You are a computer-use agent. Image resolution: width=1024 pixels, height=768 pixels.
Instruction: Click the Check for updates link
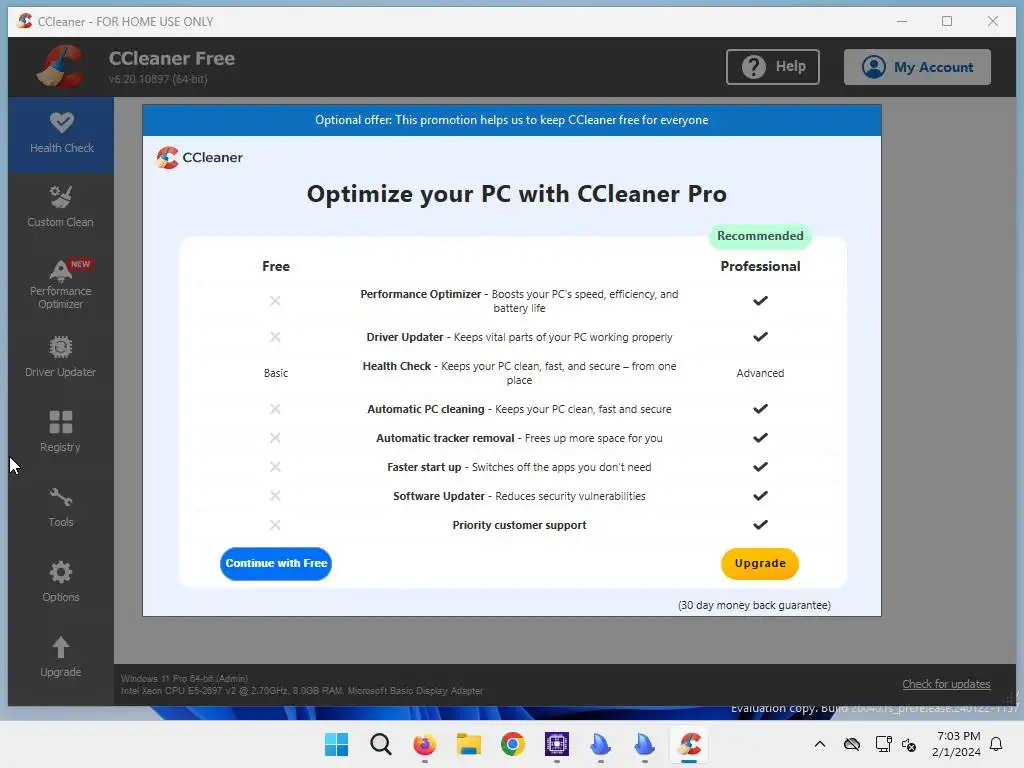(946, 684)
